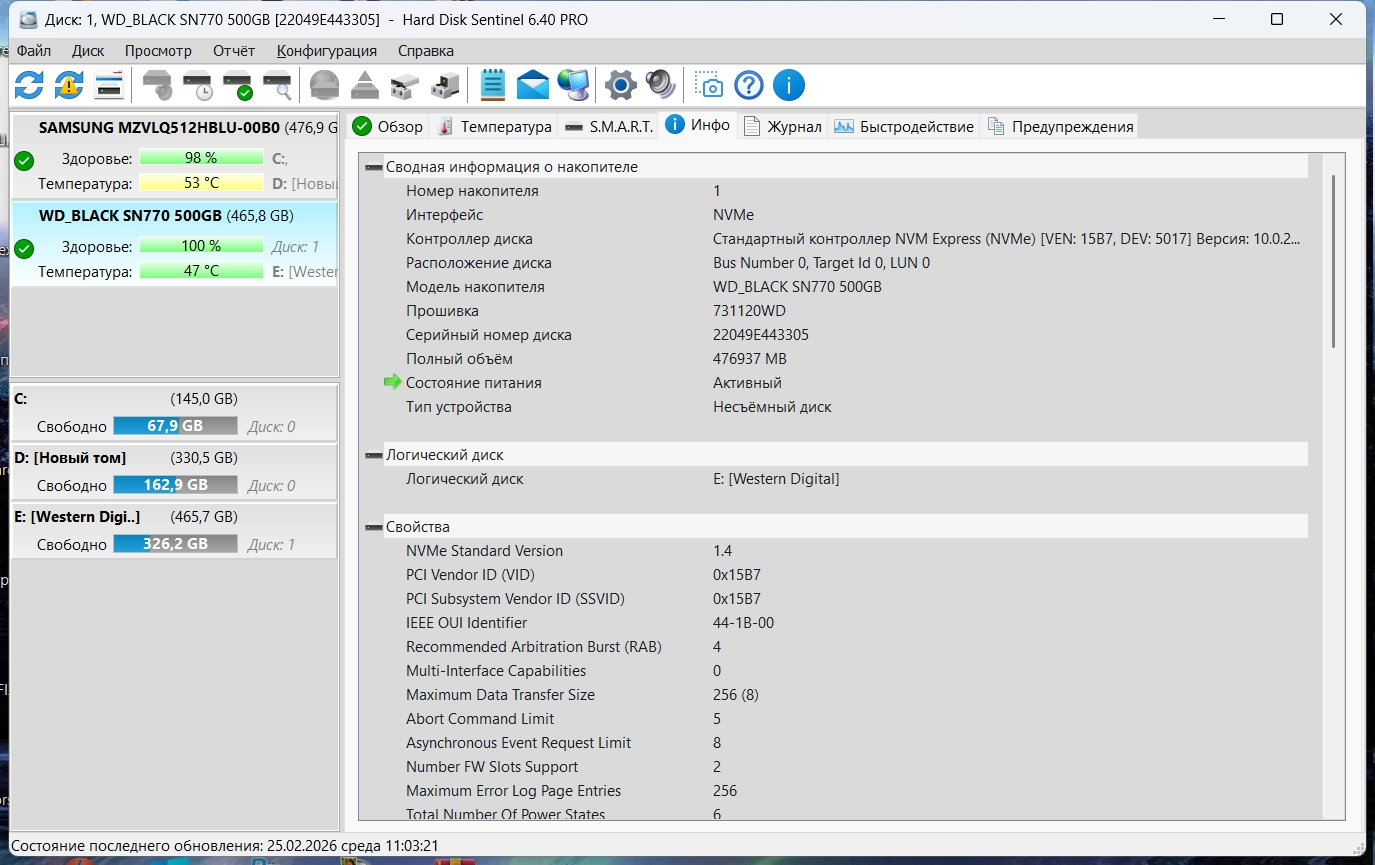The image size is (1375, 865).
Task: Click the drive with clock toolbar icon
Action: coord(197,85)
